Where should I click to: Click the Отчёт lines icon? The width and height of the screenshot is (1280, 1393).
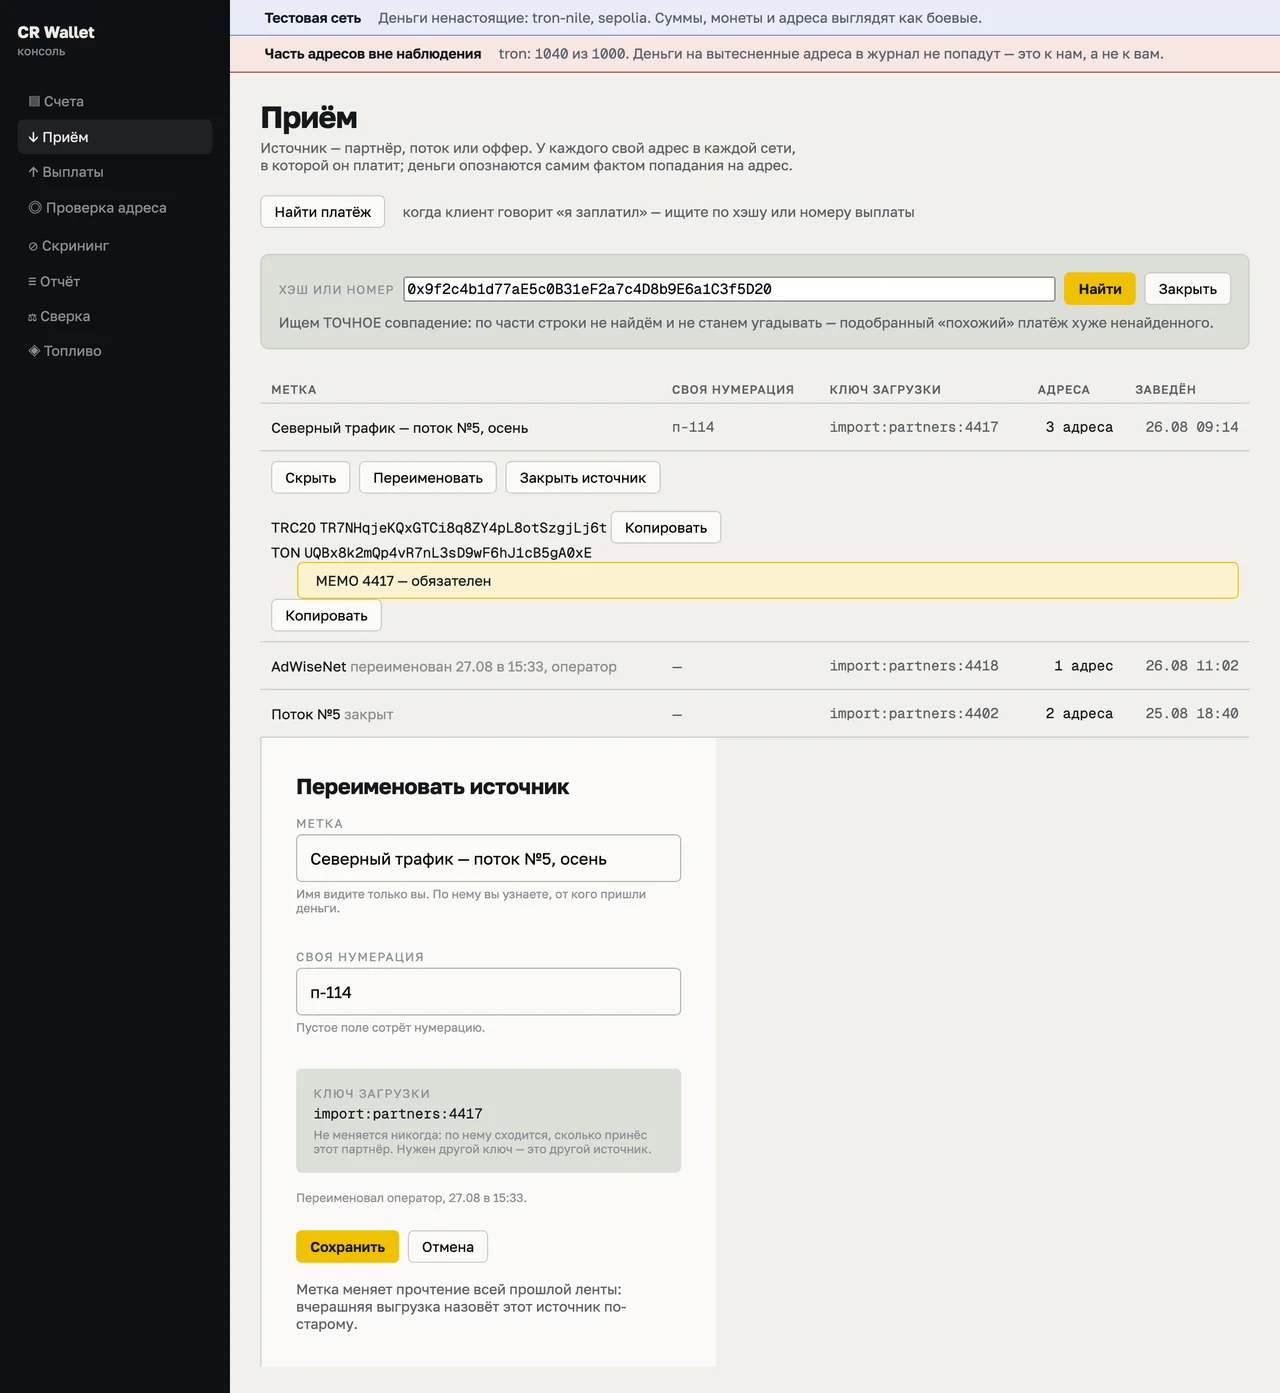click(32, 281)
